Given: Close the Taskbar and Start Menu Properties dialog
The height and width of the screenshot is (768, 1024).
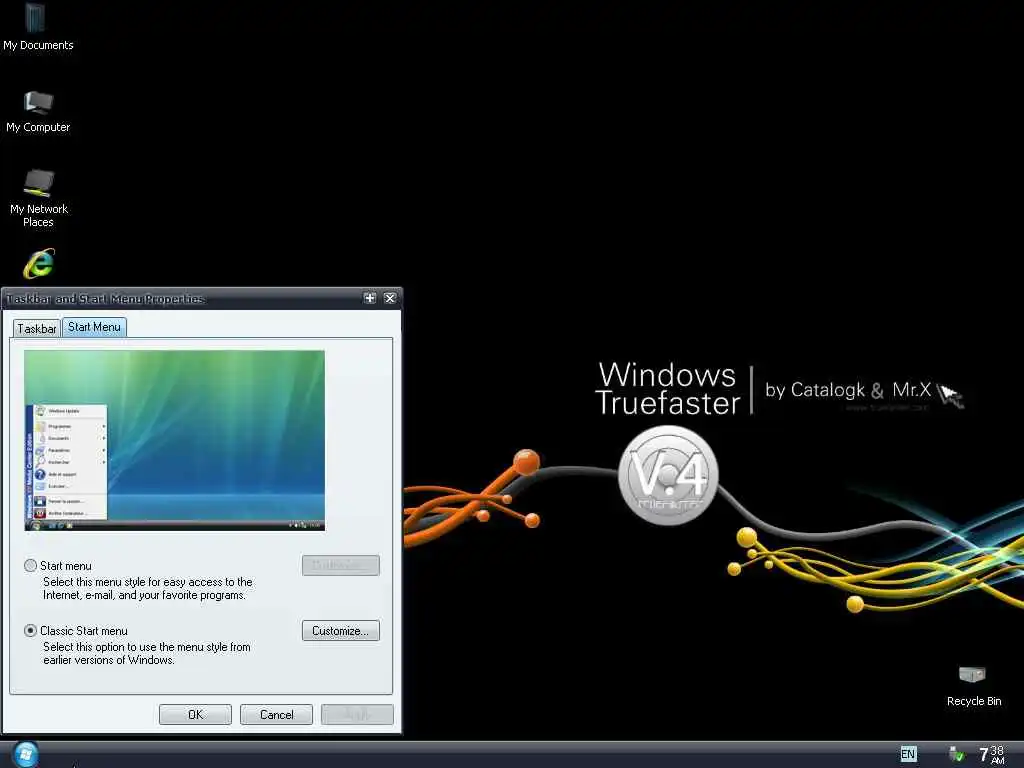Looking at the screenshot, I should point(390,298).
